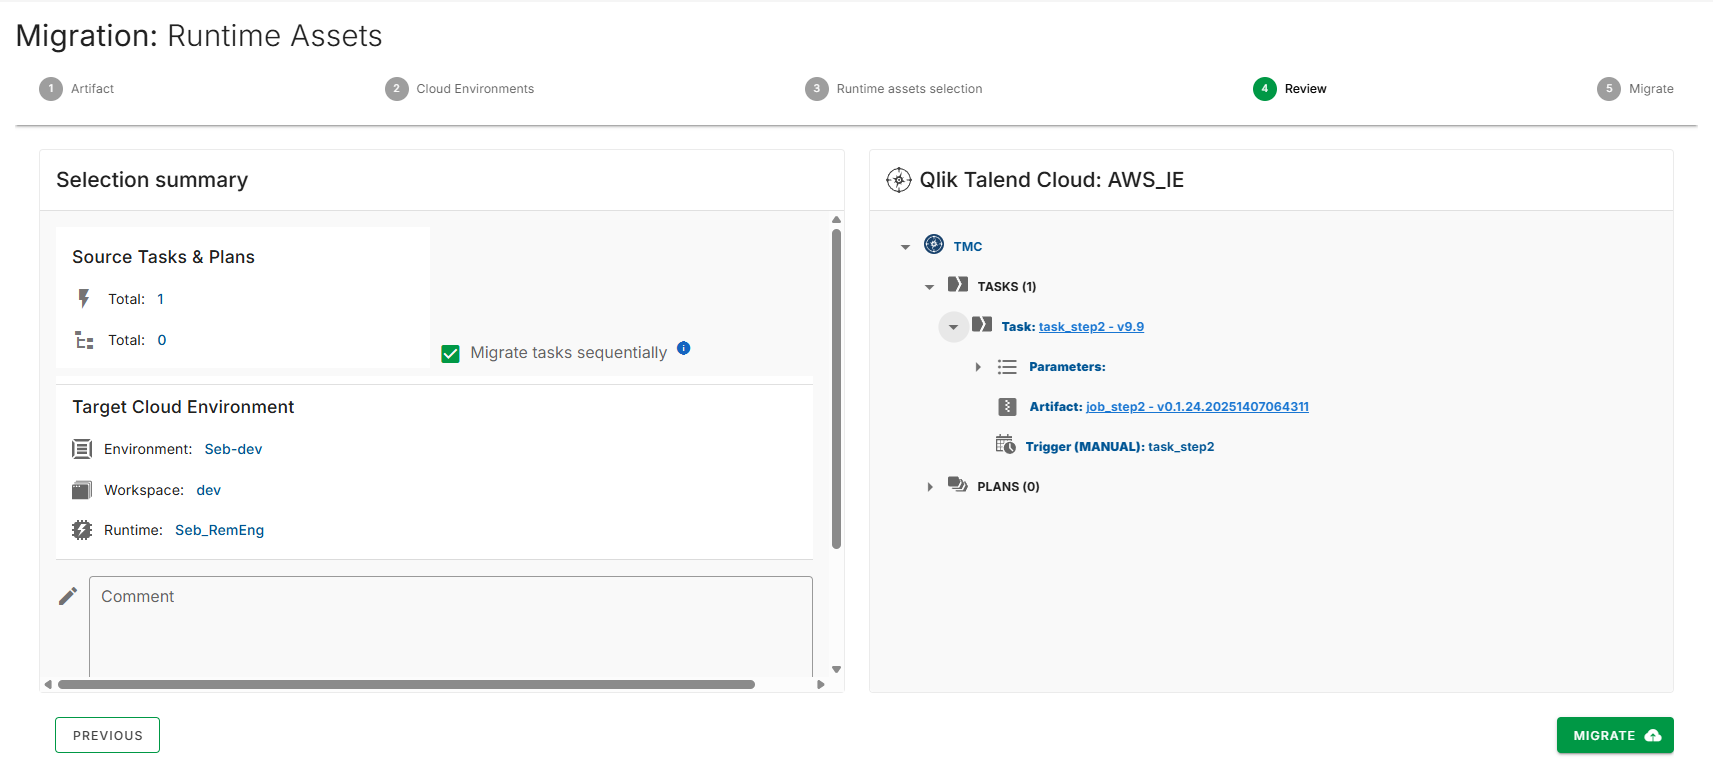Expand the Parameters node
This screenshot has height=777, width=1713.
click(x=978, y=367)
